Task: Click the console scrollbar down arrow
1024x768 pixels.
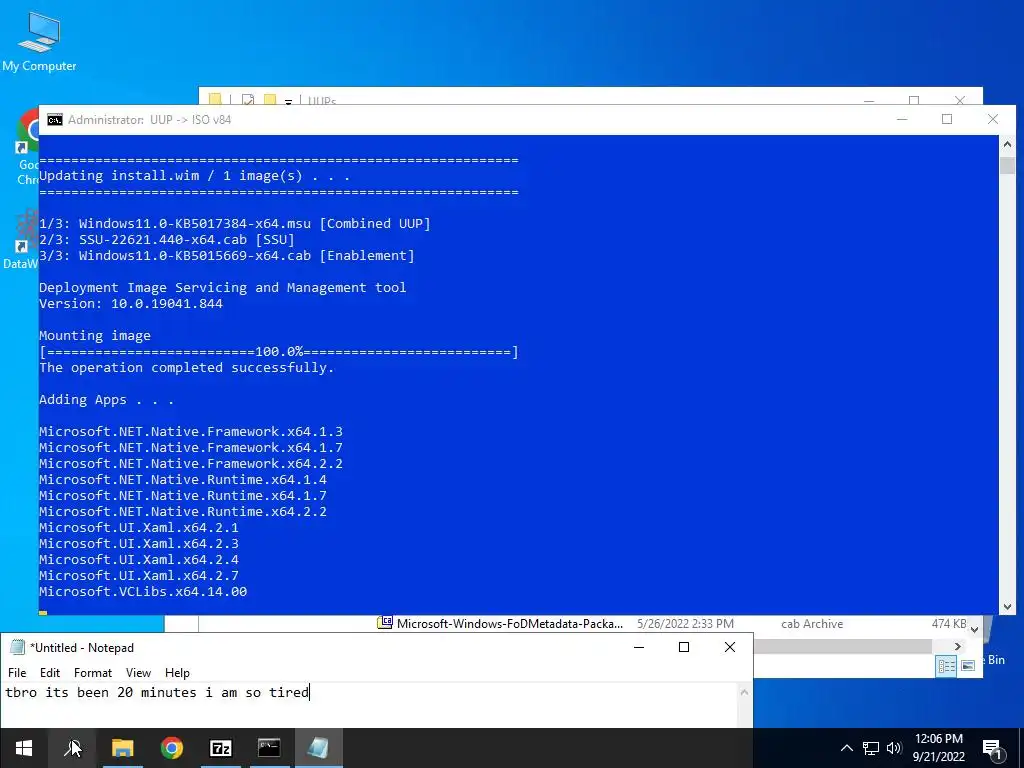Action: pos(1007,606)
